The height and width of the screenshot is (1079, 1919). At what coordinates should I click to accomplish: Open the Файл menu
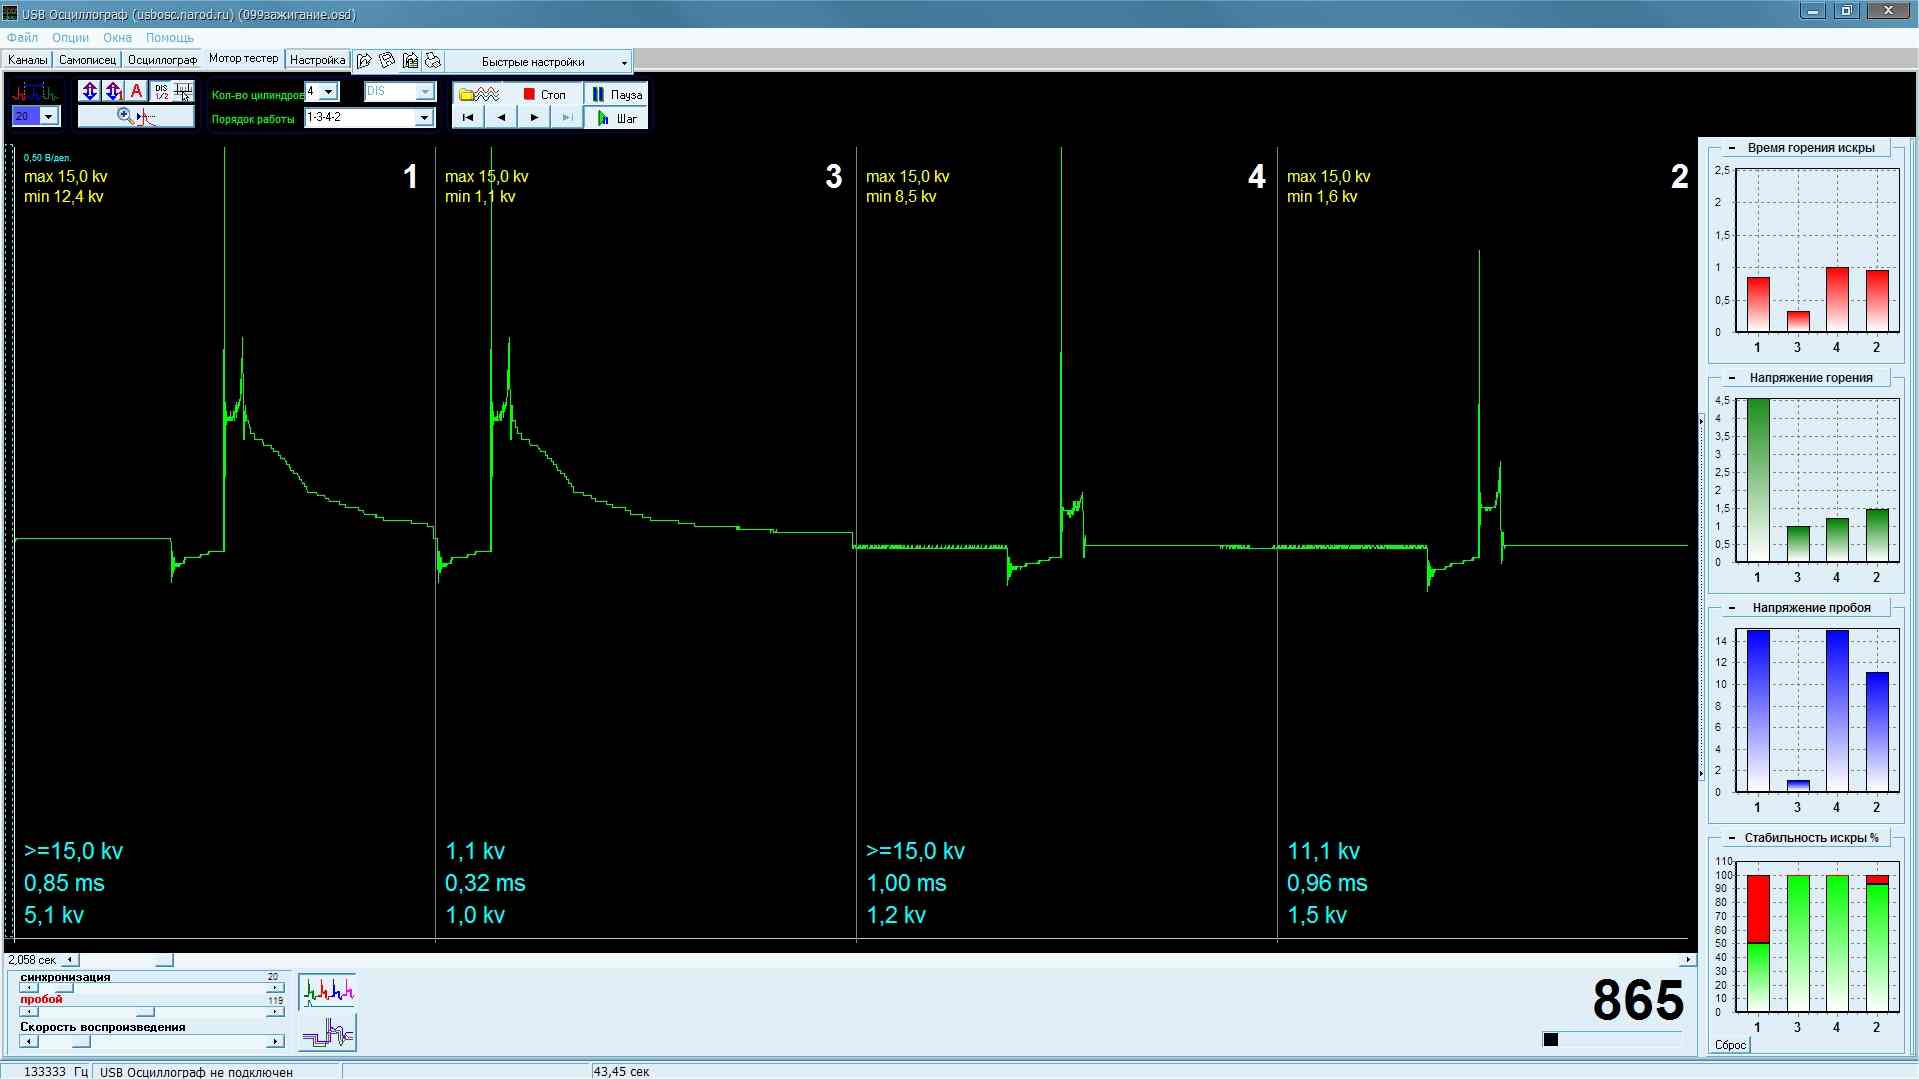click(22, 38)
